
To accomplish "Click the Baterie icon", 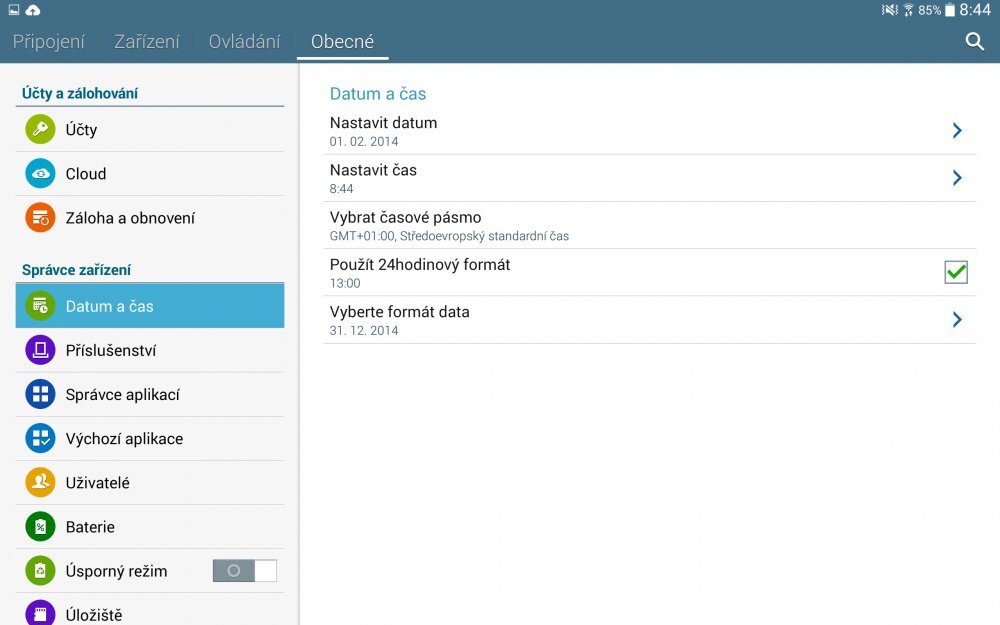I will click(x=40, y=526).
